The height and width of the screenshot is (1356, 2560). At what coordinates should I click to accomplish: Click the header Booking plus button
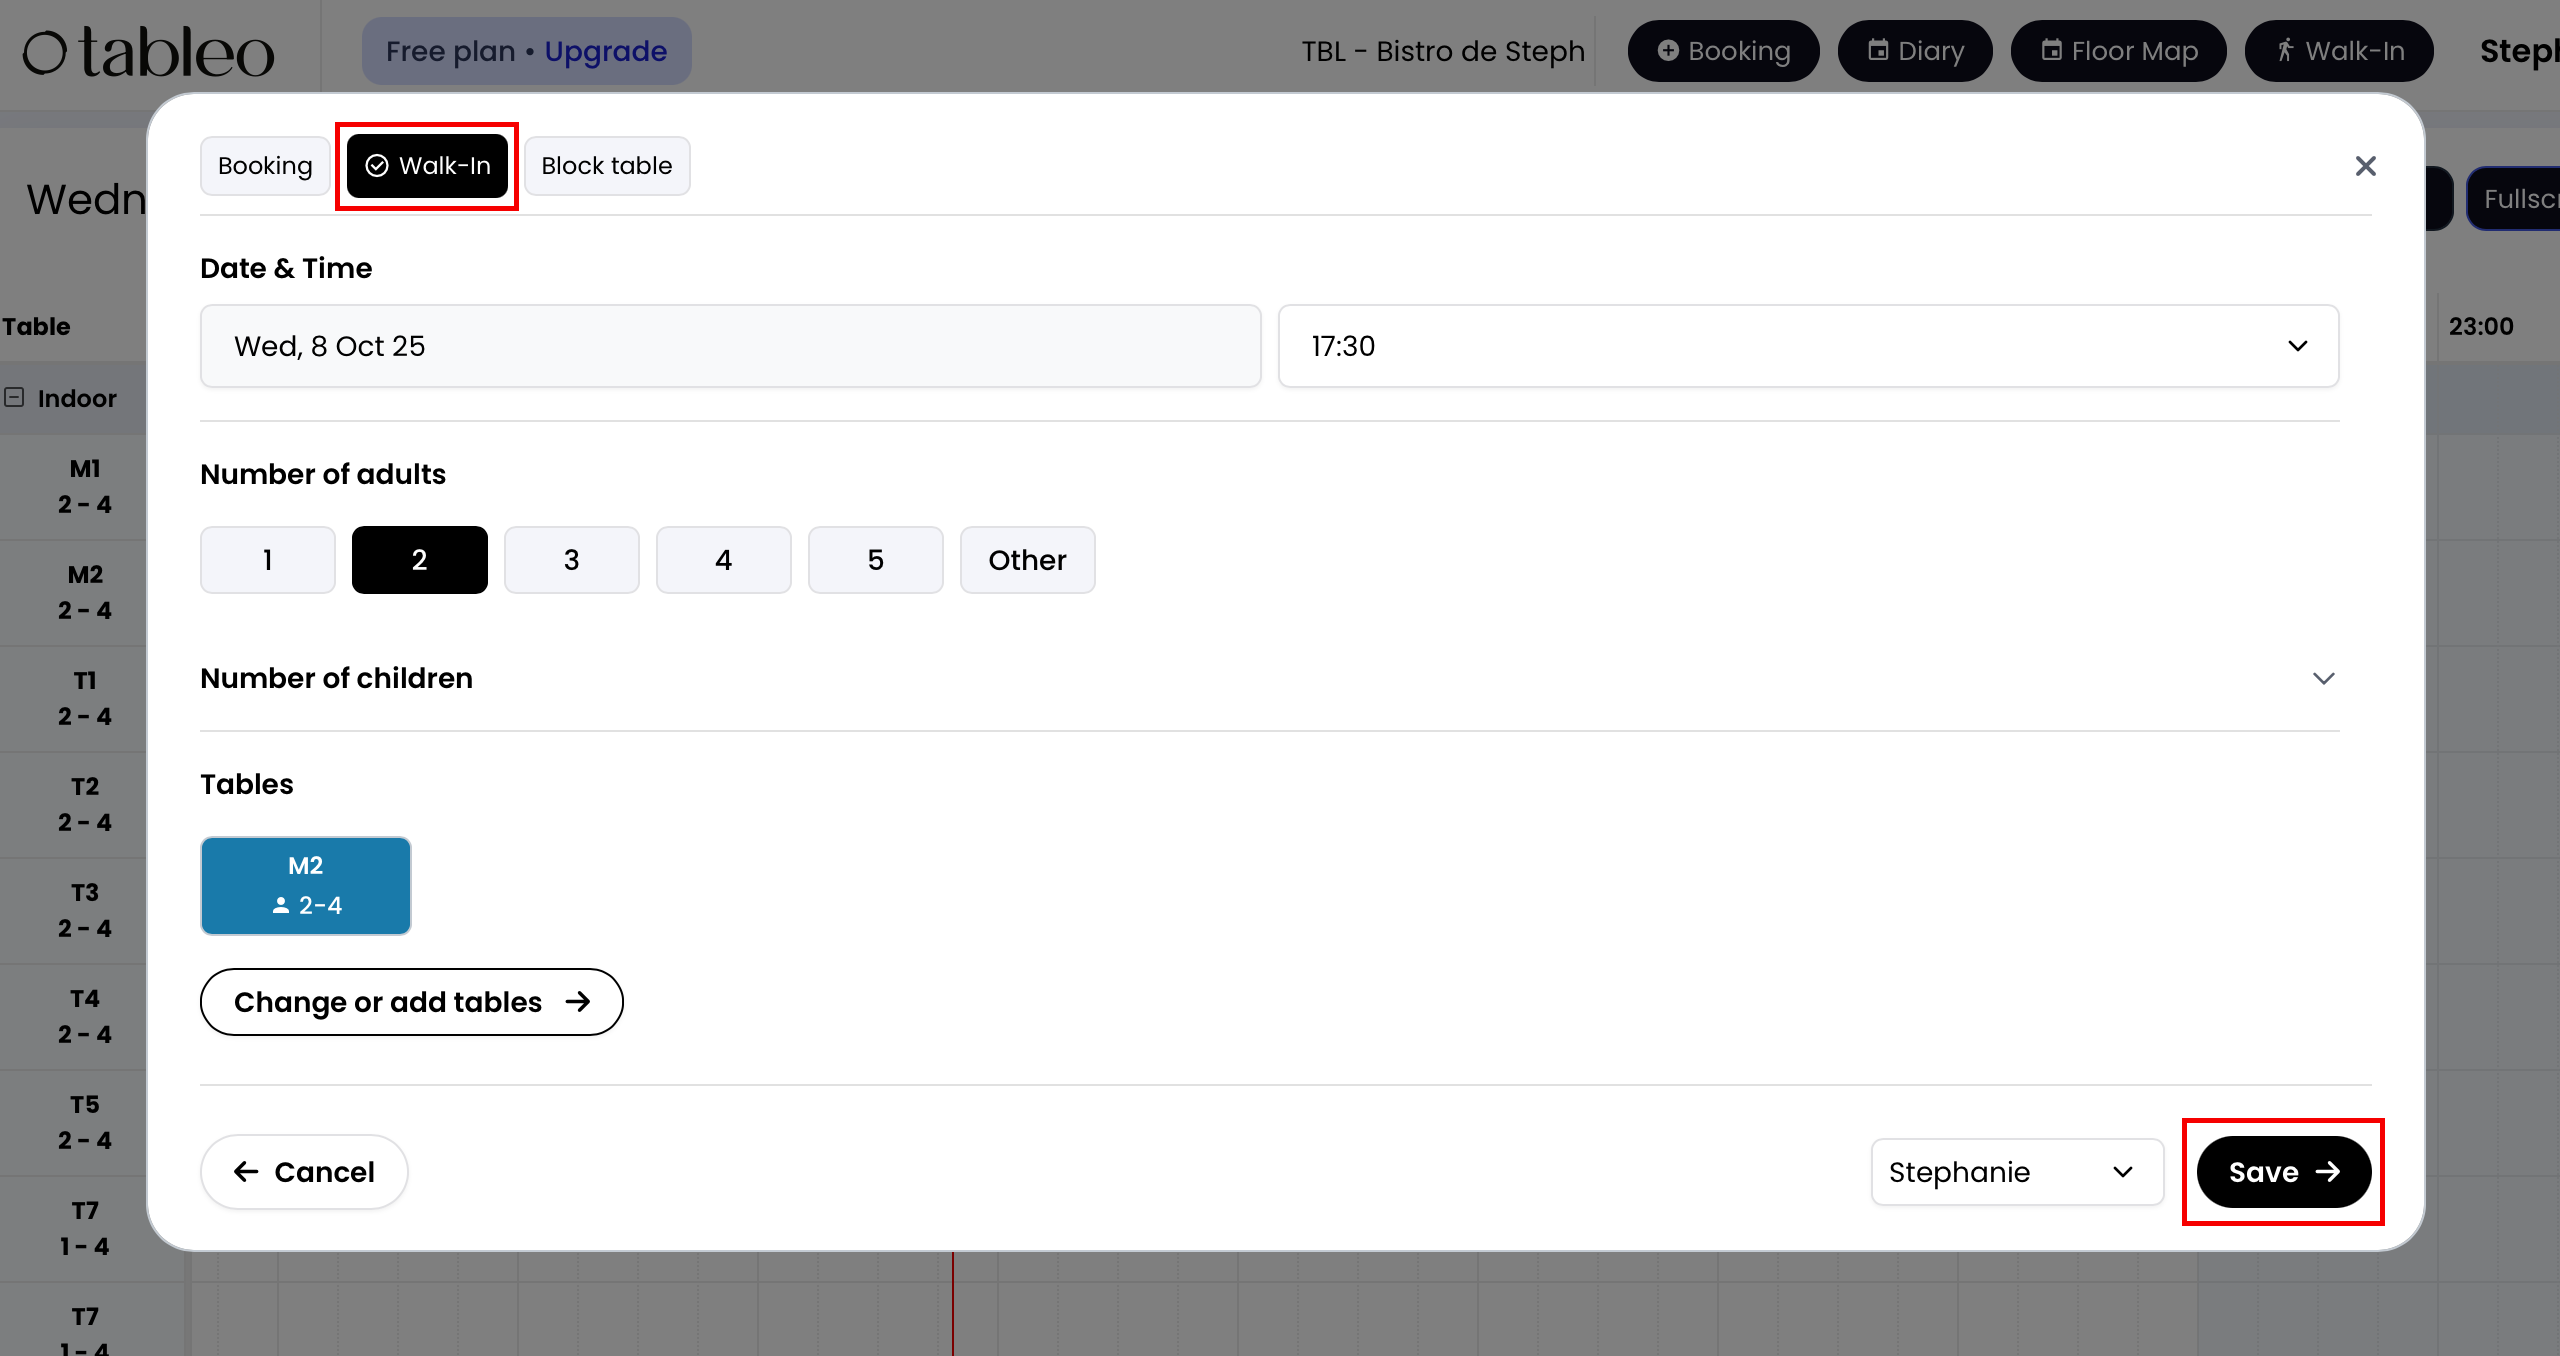coord(1723,51)
